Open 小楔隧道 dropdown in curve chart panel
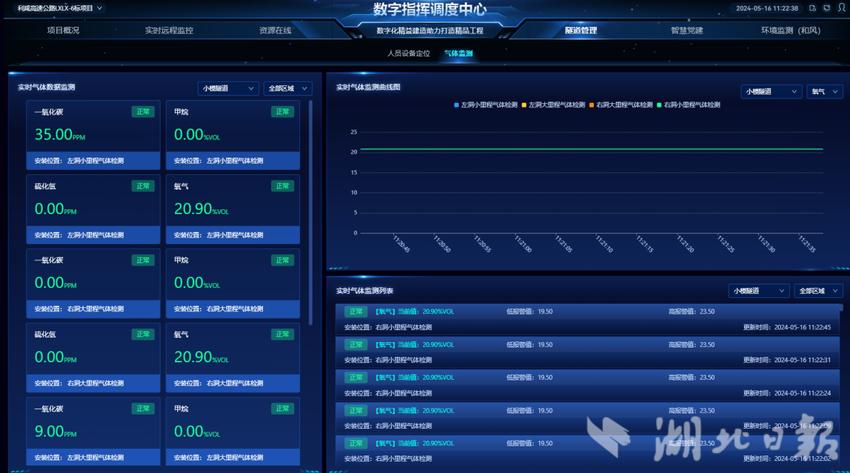The width and height of the screenshot is (850, 473). point(771,92)
